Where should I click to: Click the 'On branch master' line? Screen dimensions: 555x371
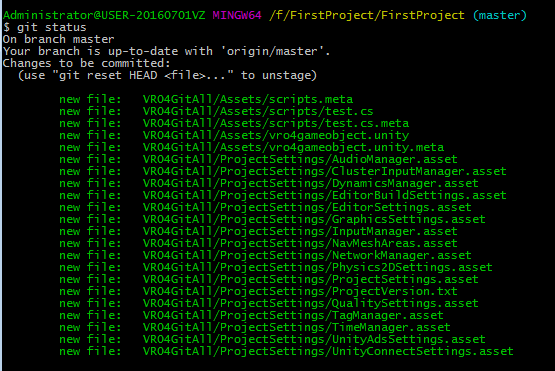point(58,39)
